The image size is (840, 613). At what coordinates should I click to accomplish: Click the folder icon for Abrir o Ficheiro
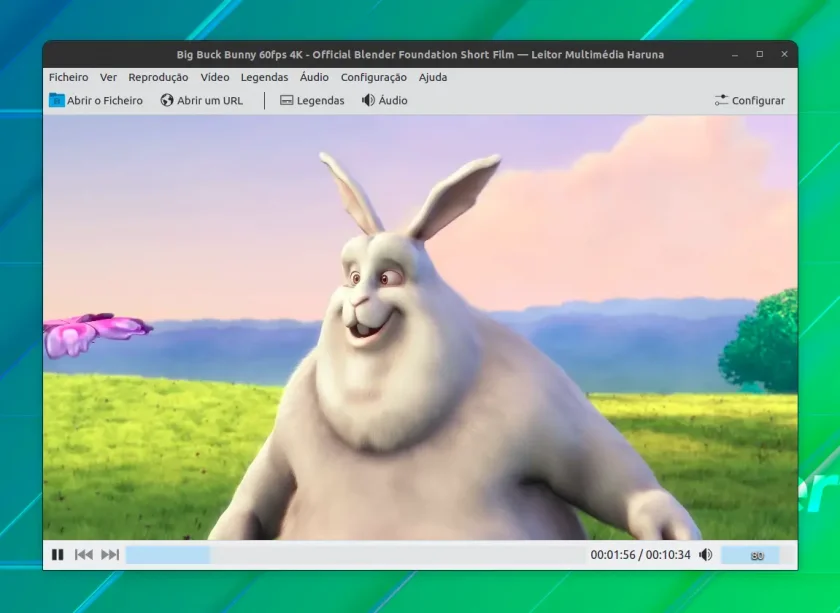pyautogui.click(x=56, y=100)
